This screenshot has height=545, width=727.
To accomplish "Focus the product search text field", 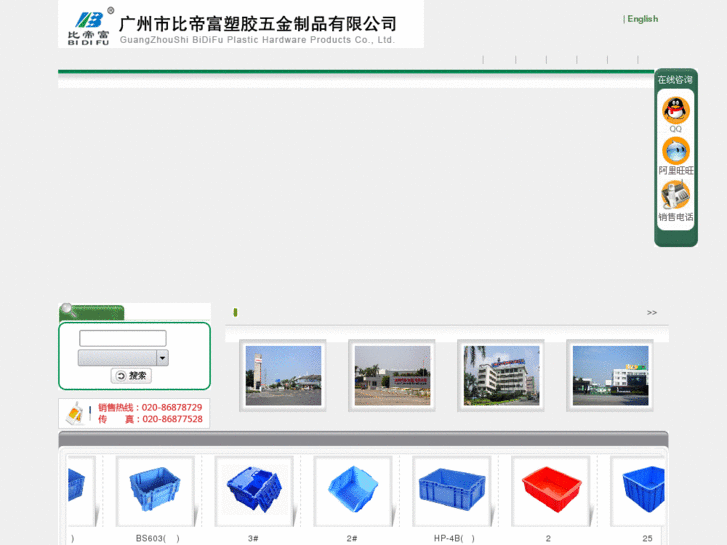I will [123, 338].
